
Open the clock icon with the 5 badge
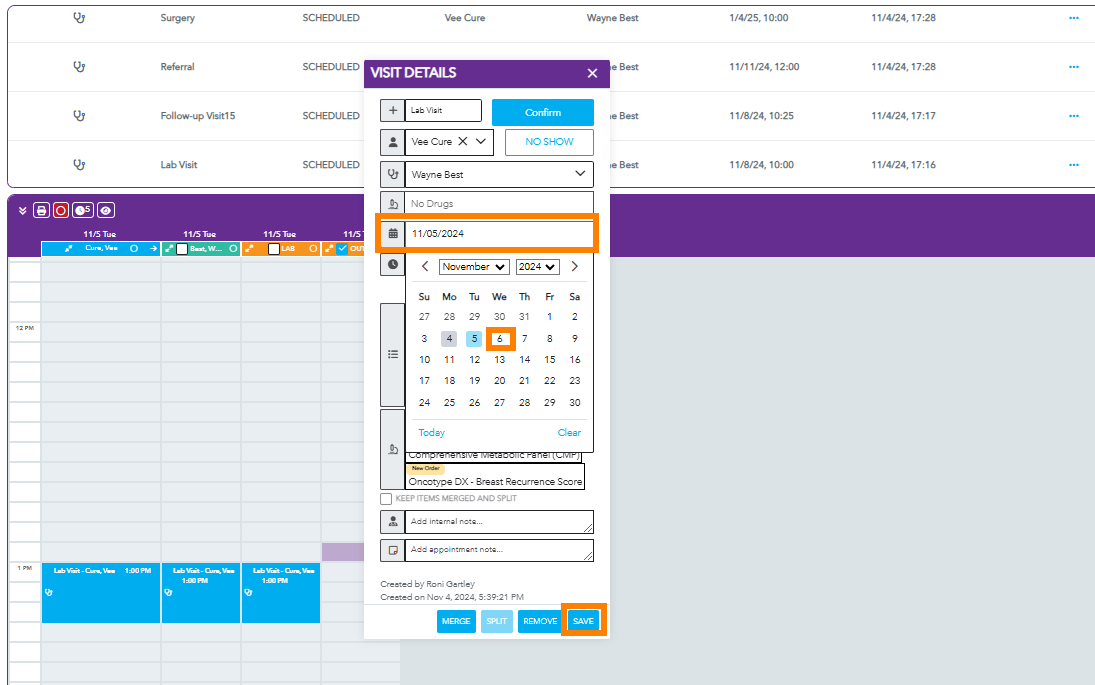tap(82, 210)
